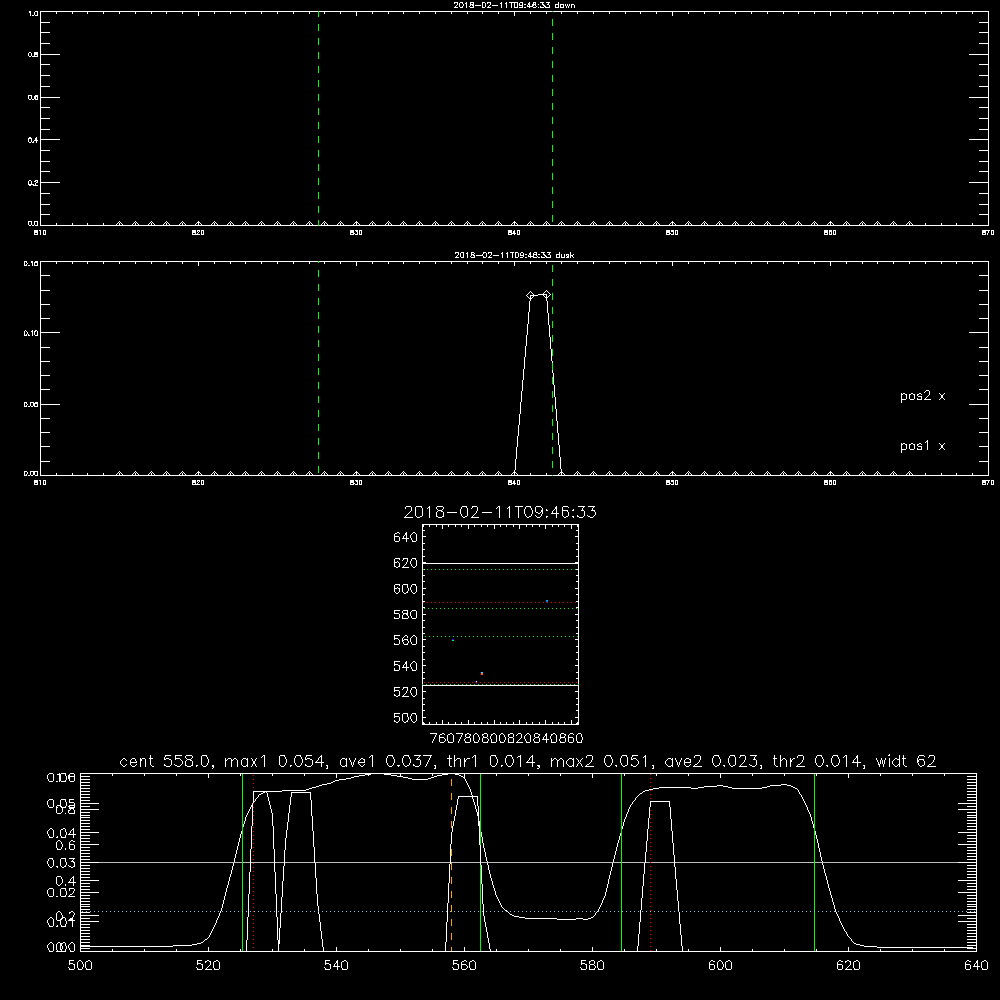Click the blue point near 590 in middle plot
The height and width of the screenshot is (1000, 1000).
coord(547,601)
